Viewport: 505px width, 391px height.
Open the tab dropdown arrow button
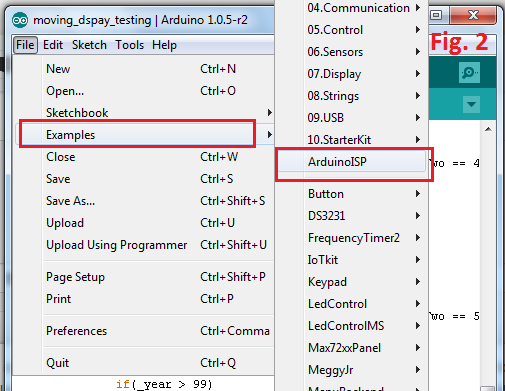click(471, 104)
